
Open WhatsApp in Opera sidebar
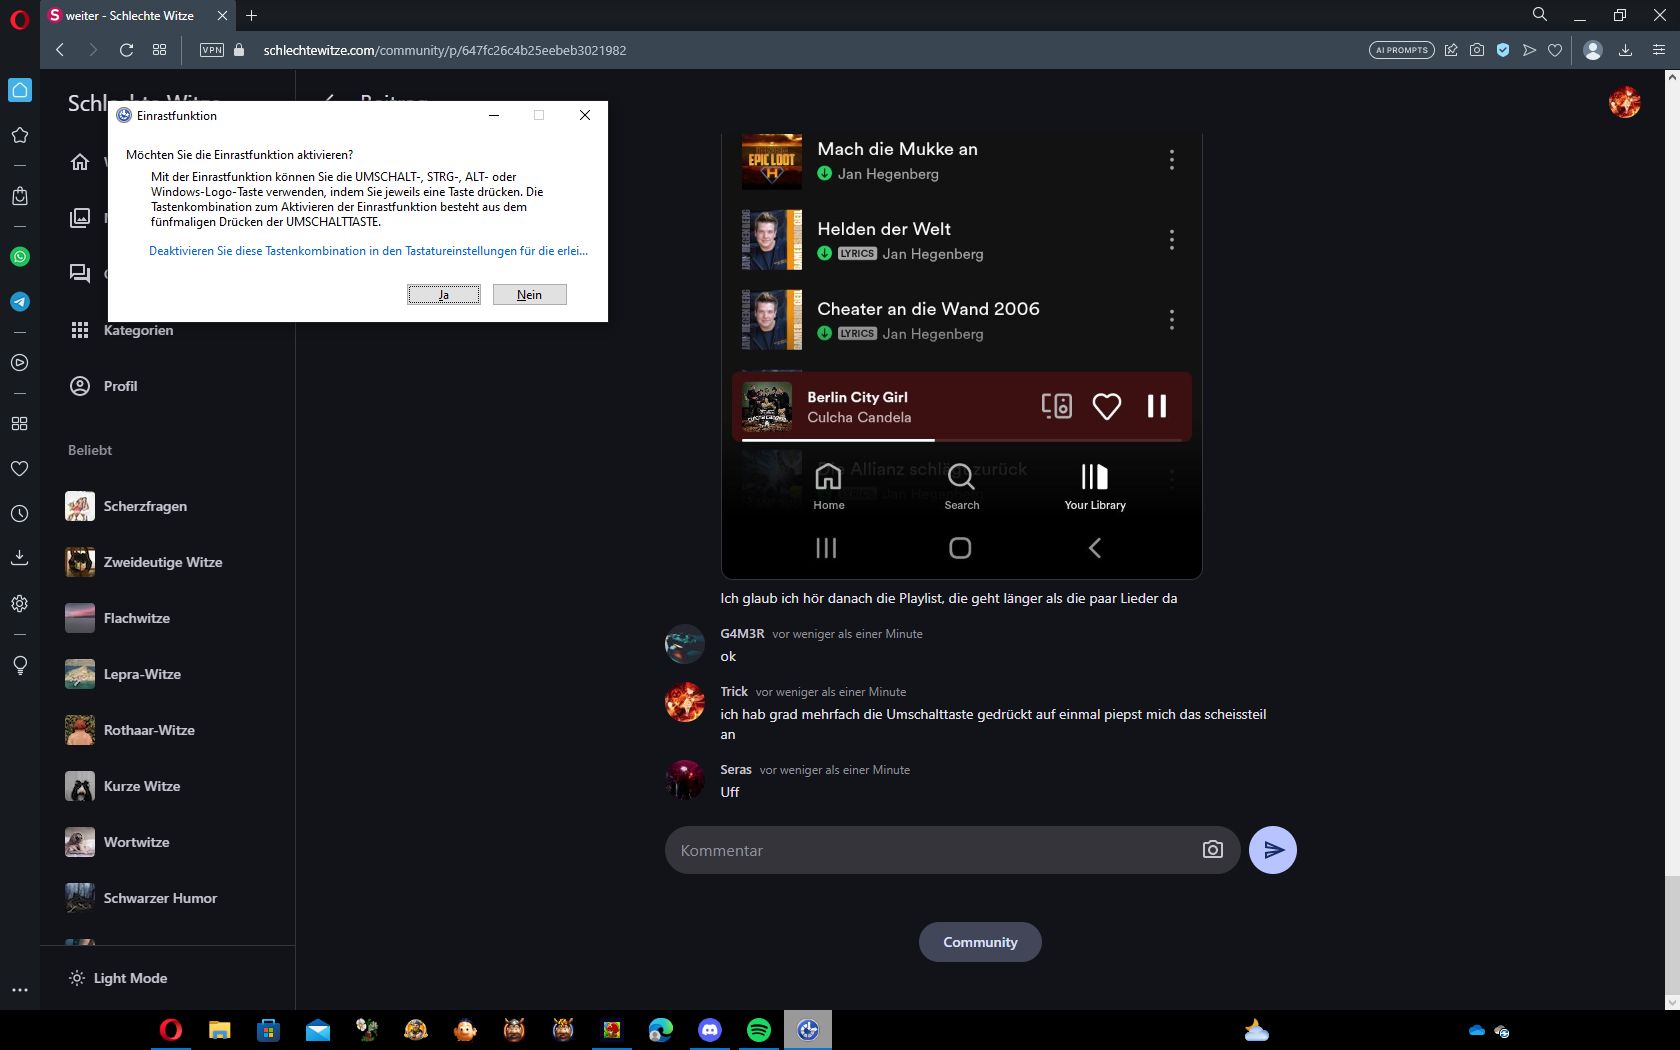point(20,257)
